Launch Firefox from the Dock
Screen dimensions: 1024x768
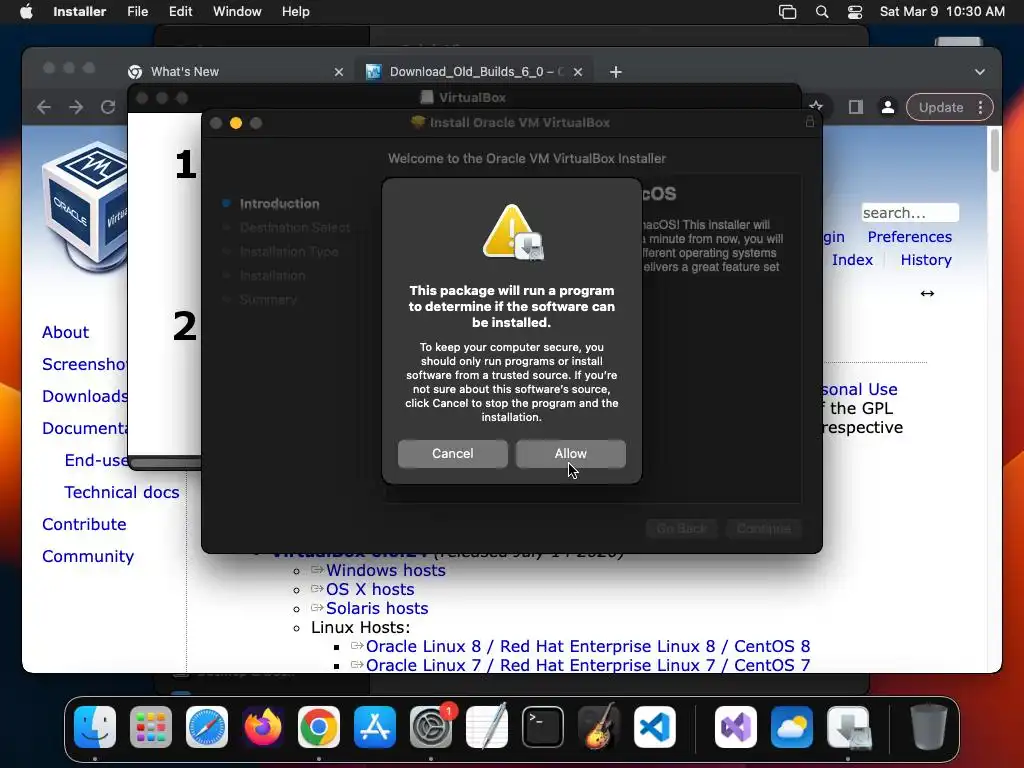(x=263, y=727)
